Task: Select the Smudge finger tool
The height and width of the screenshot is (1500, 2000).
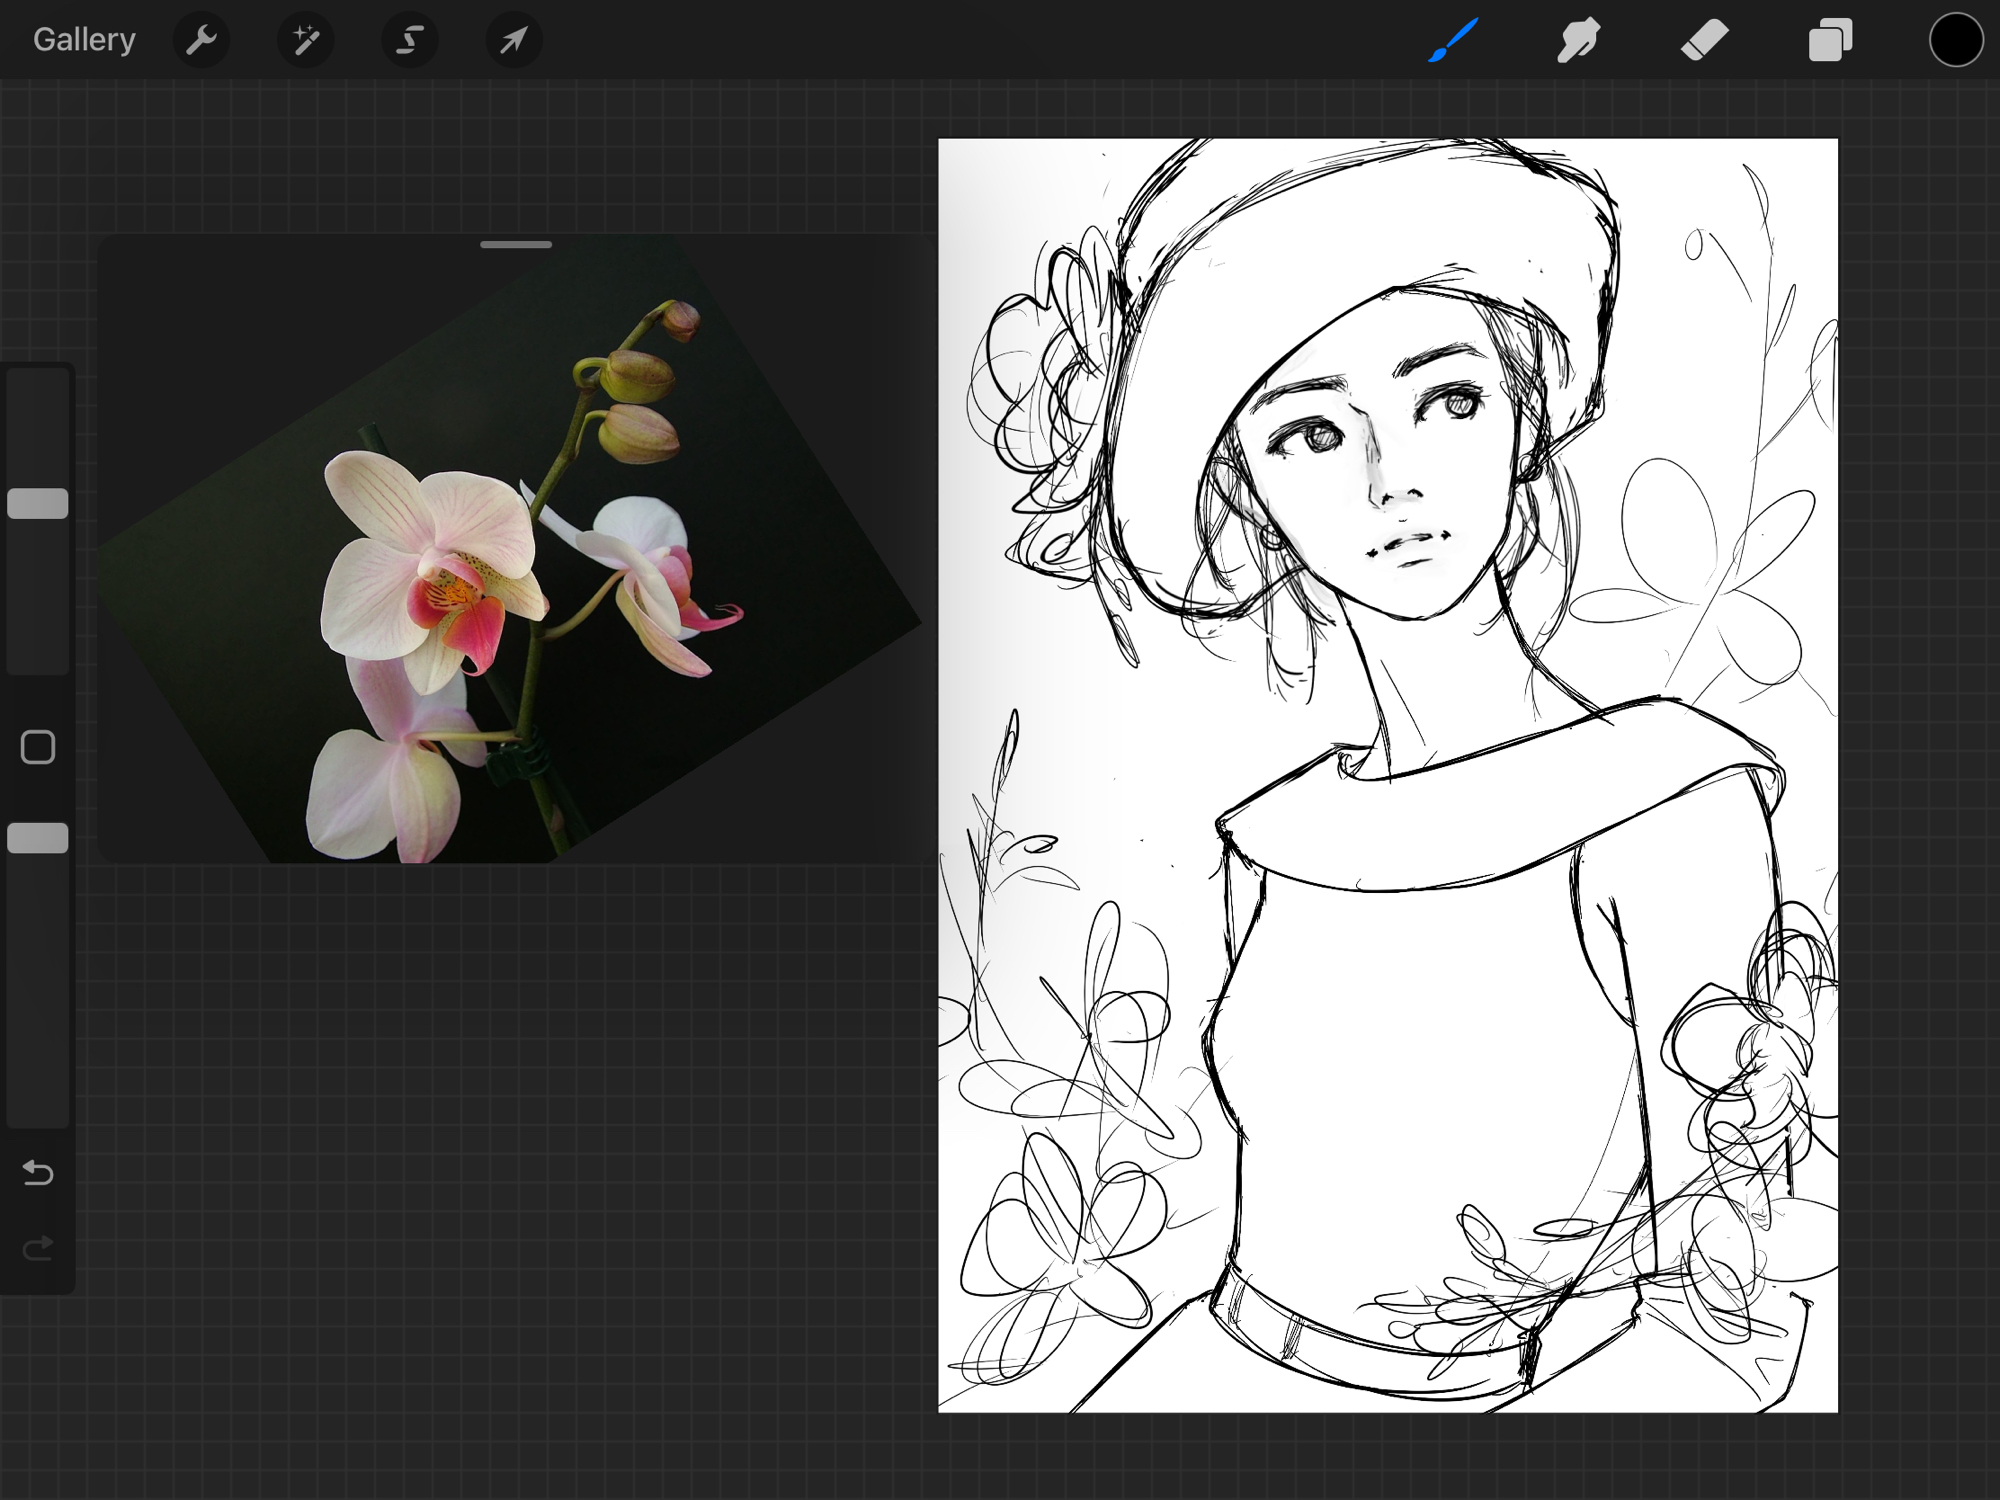Action: pyautogui.click(x=1578, y=40)
